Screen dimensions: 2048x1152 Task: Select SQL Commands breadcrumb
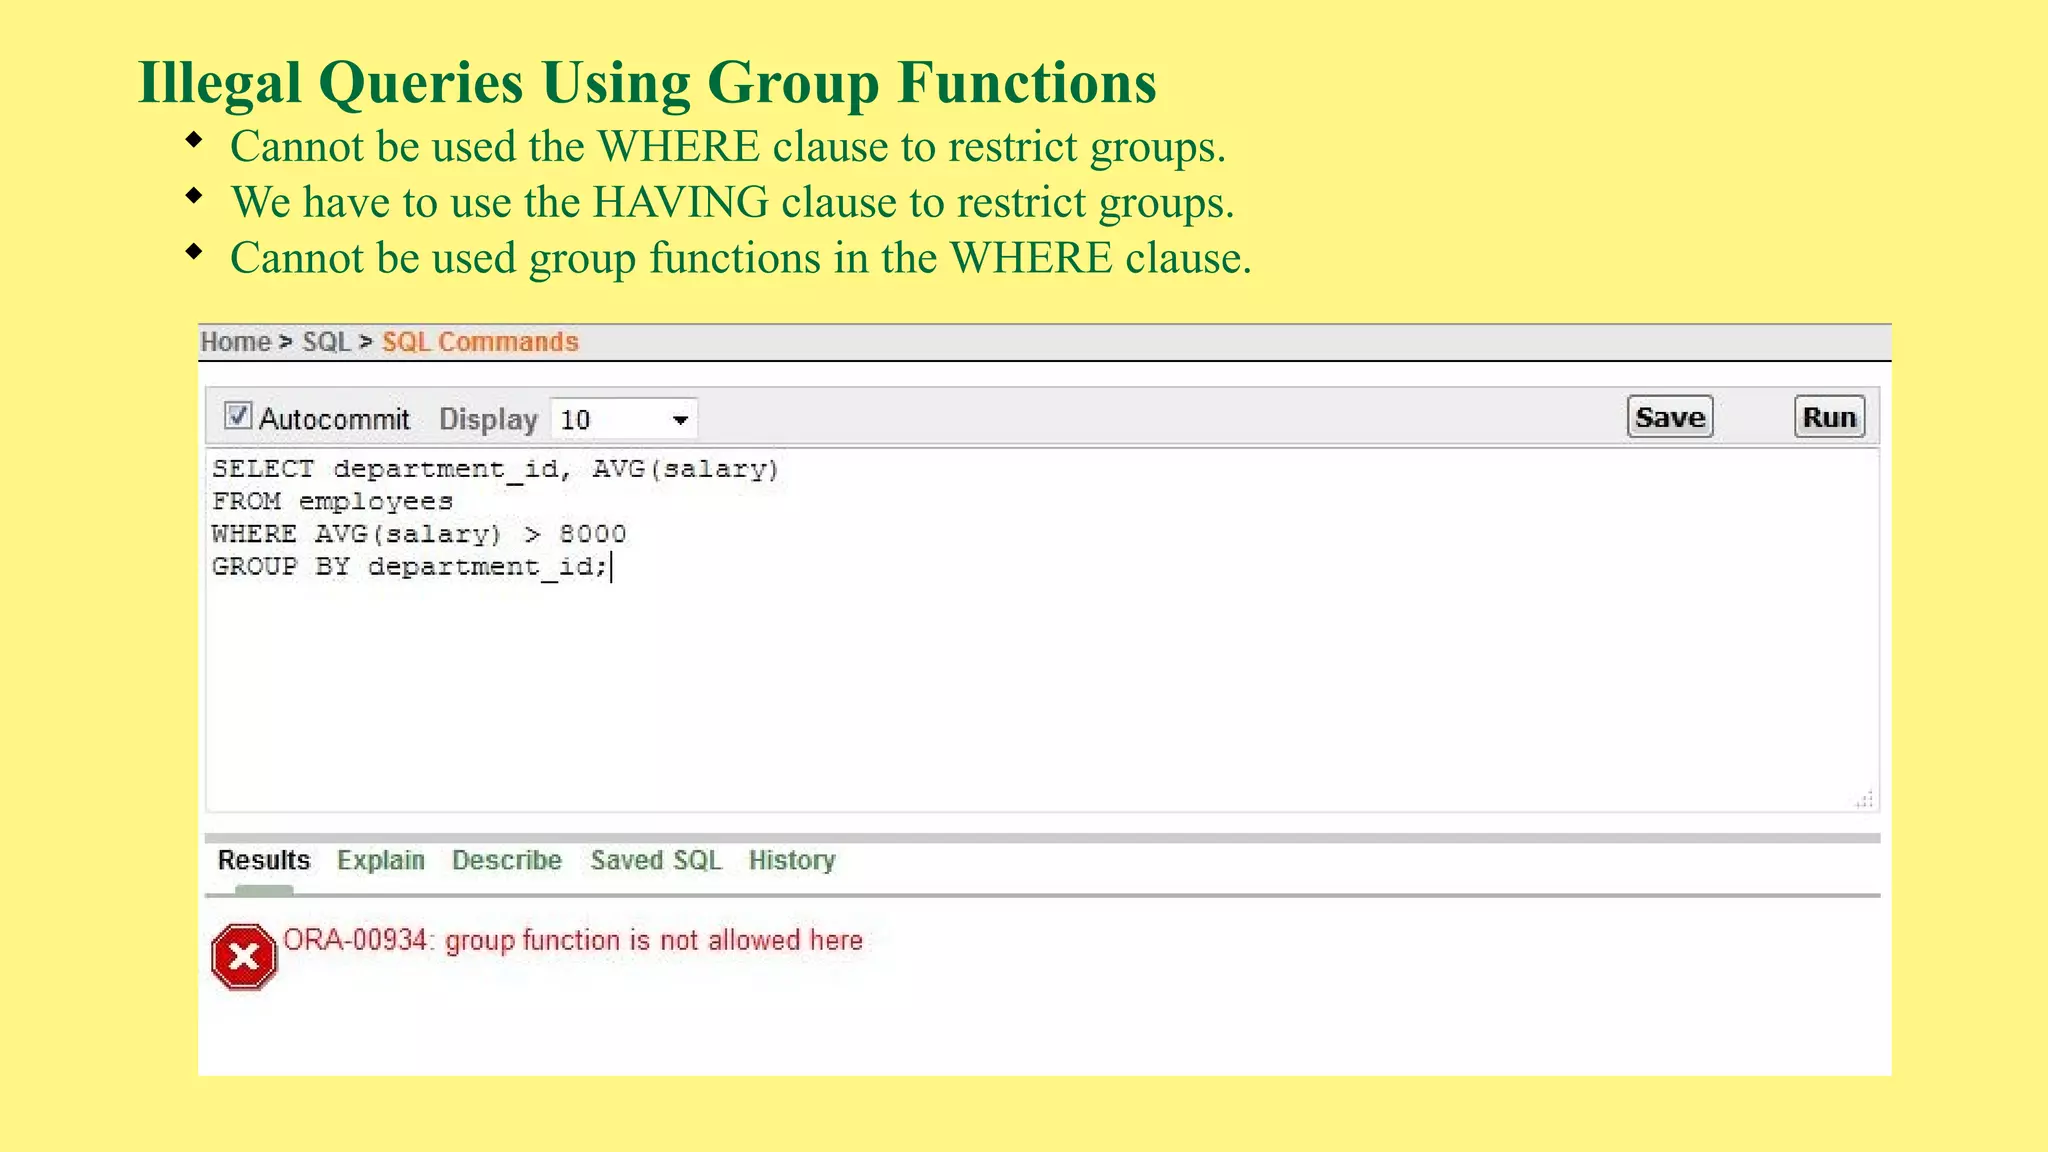[x=480, y=342]
